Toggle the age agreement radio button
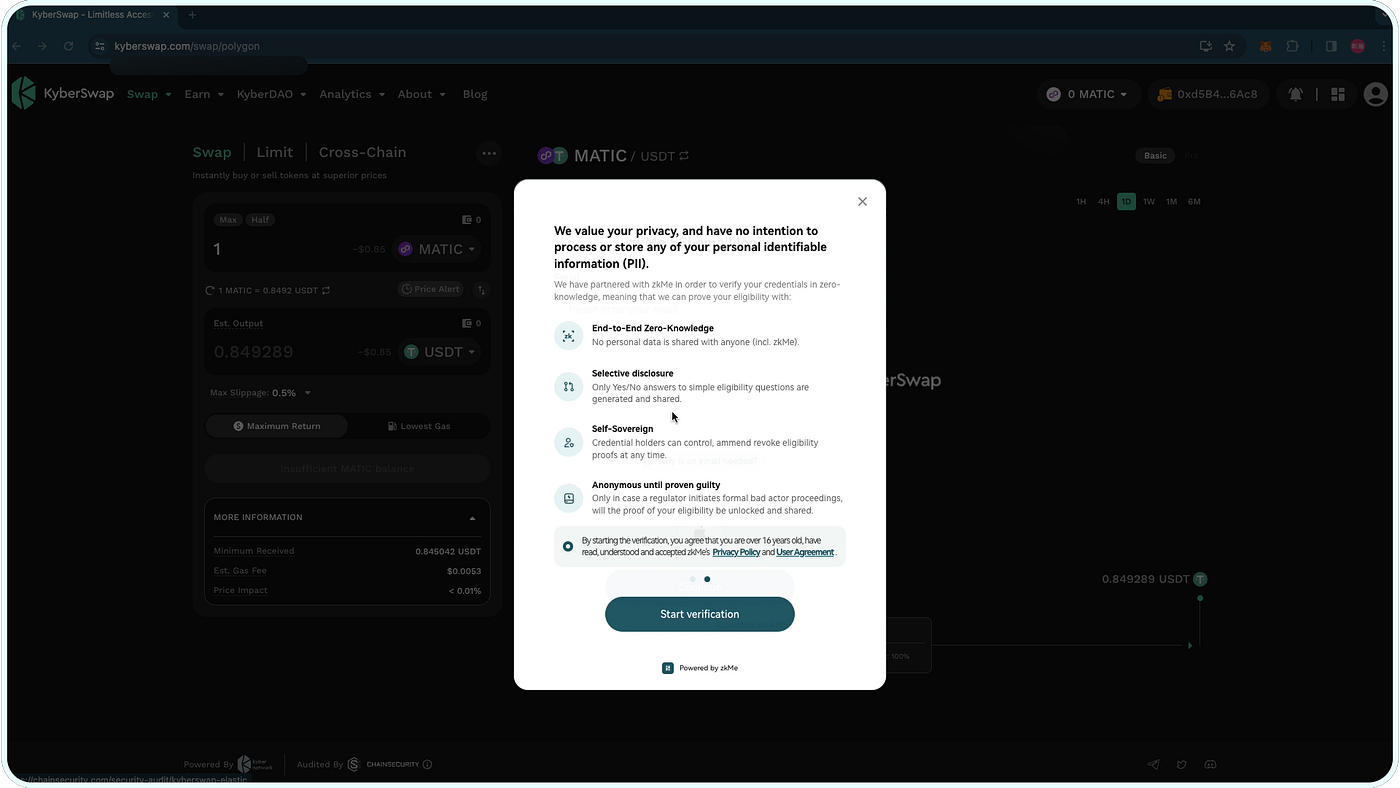Screen dimensions: 1400x788 (x=568, y=546)
